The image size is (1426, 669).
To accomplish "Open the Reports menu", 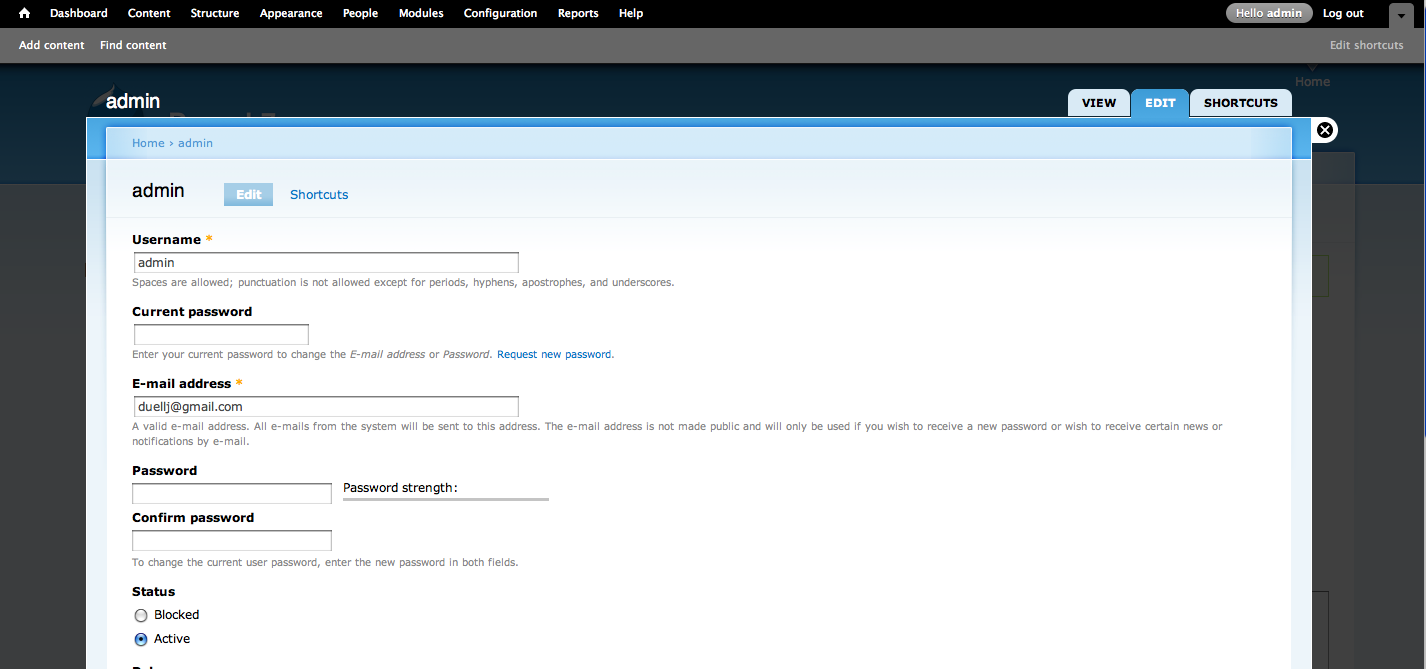I will pyautogui.click(x=577, y=13).
